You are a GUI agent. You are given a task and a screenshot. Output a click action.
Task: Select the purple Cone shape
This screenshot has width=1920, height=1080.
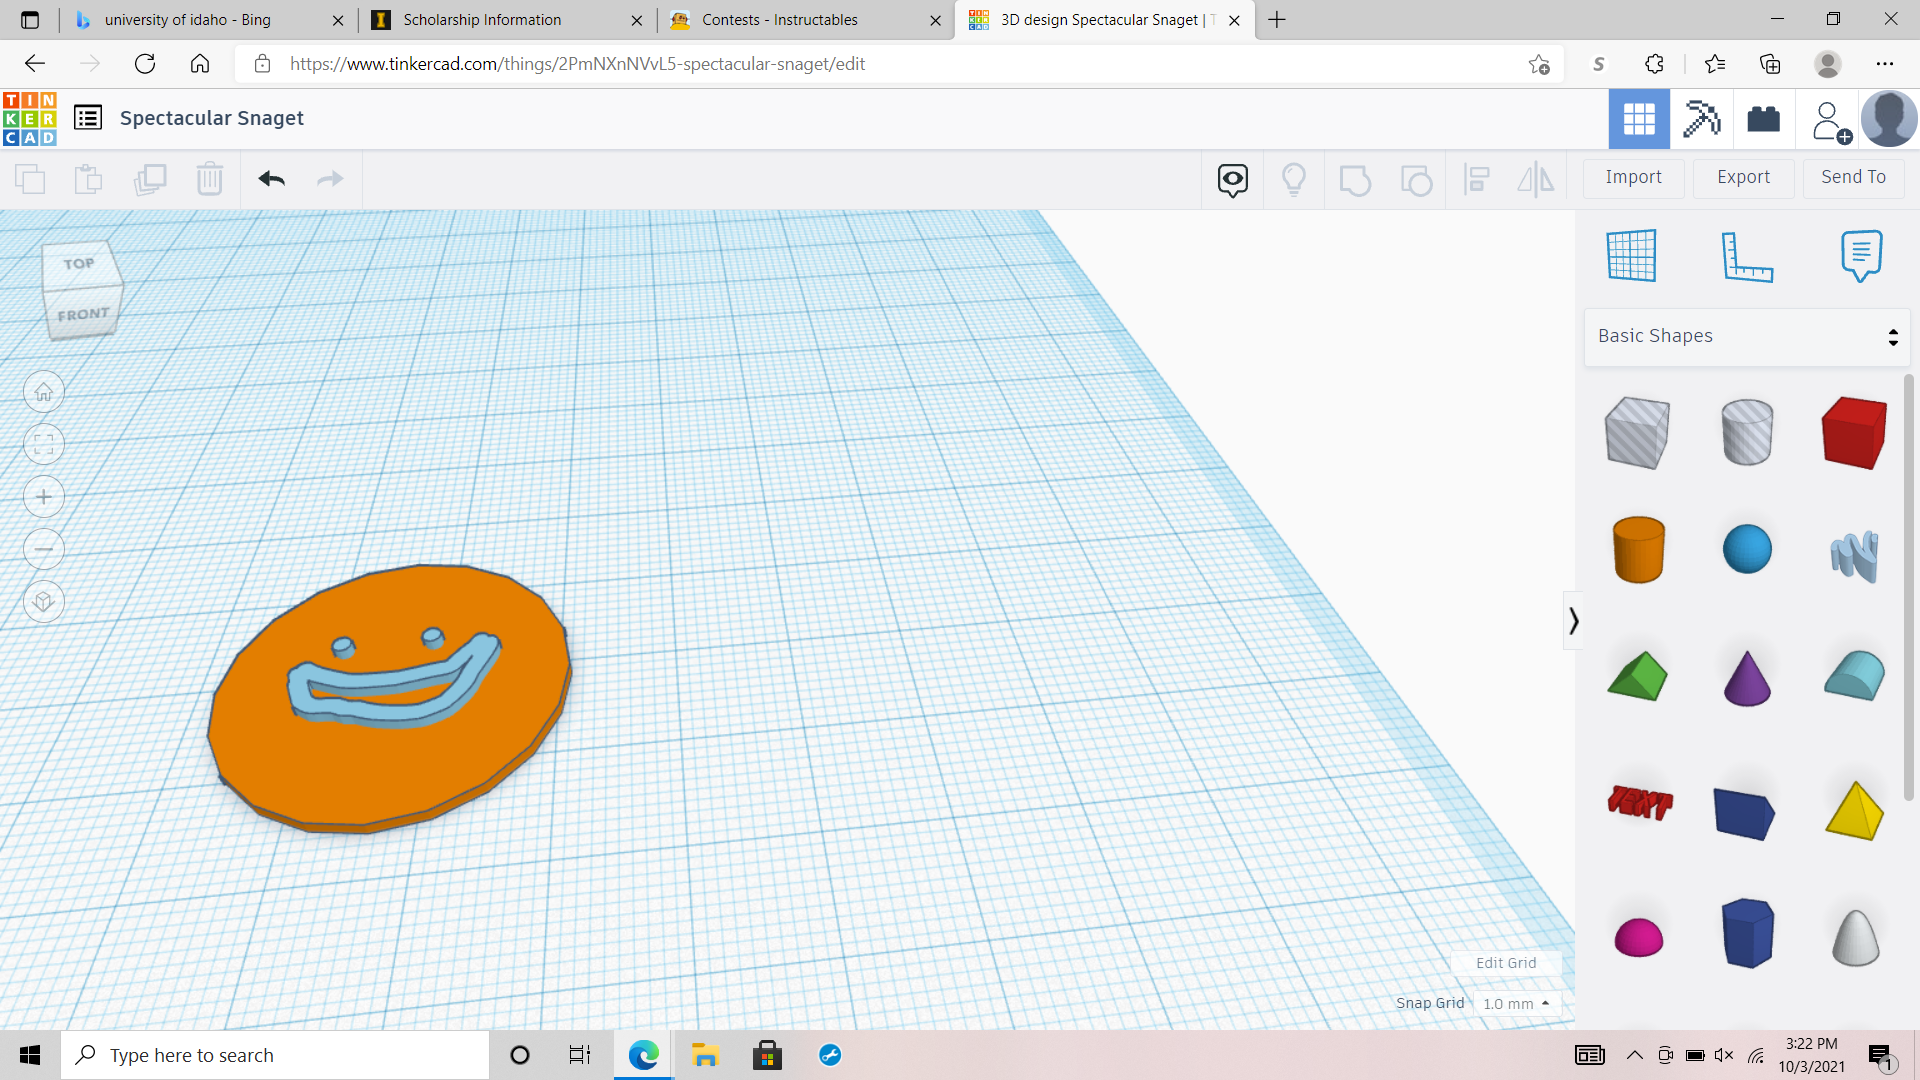1747,678
